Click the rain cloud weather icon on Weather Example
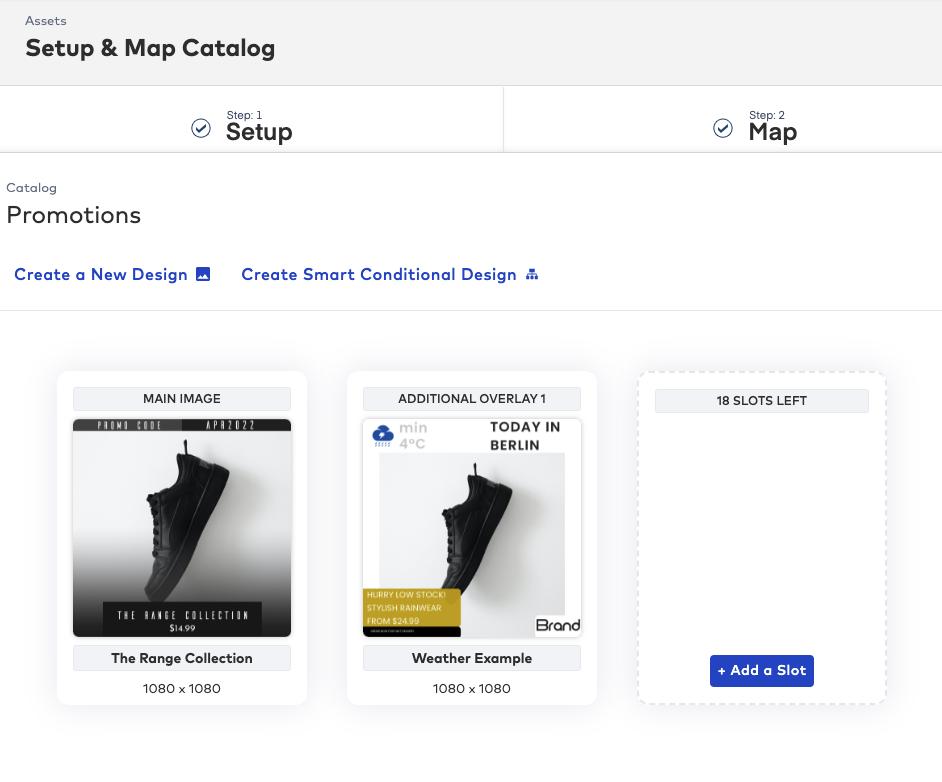This screenshot has height=782, width=942. tap(382, 436)
